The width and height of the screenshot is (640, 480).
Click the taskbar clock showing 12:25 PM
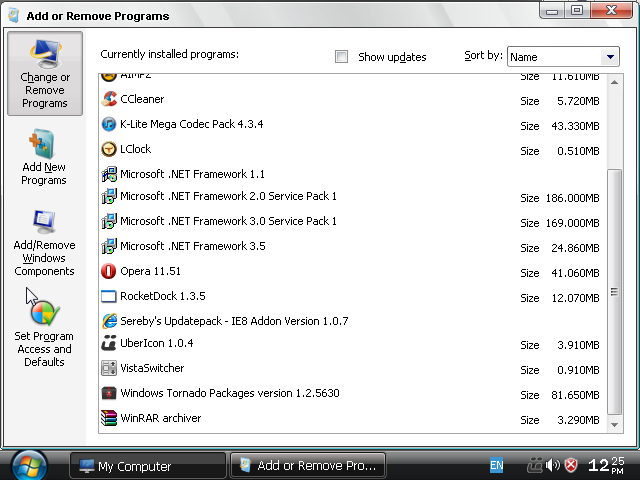(606, 465)
